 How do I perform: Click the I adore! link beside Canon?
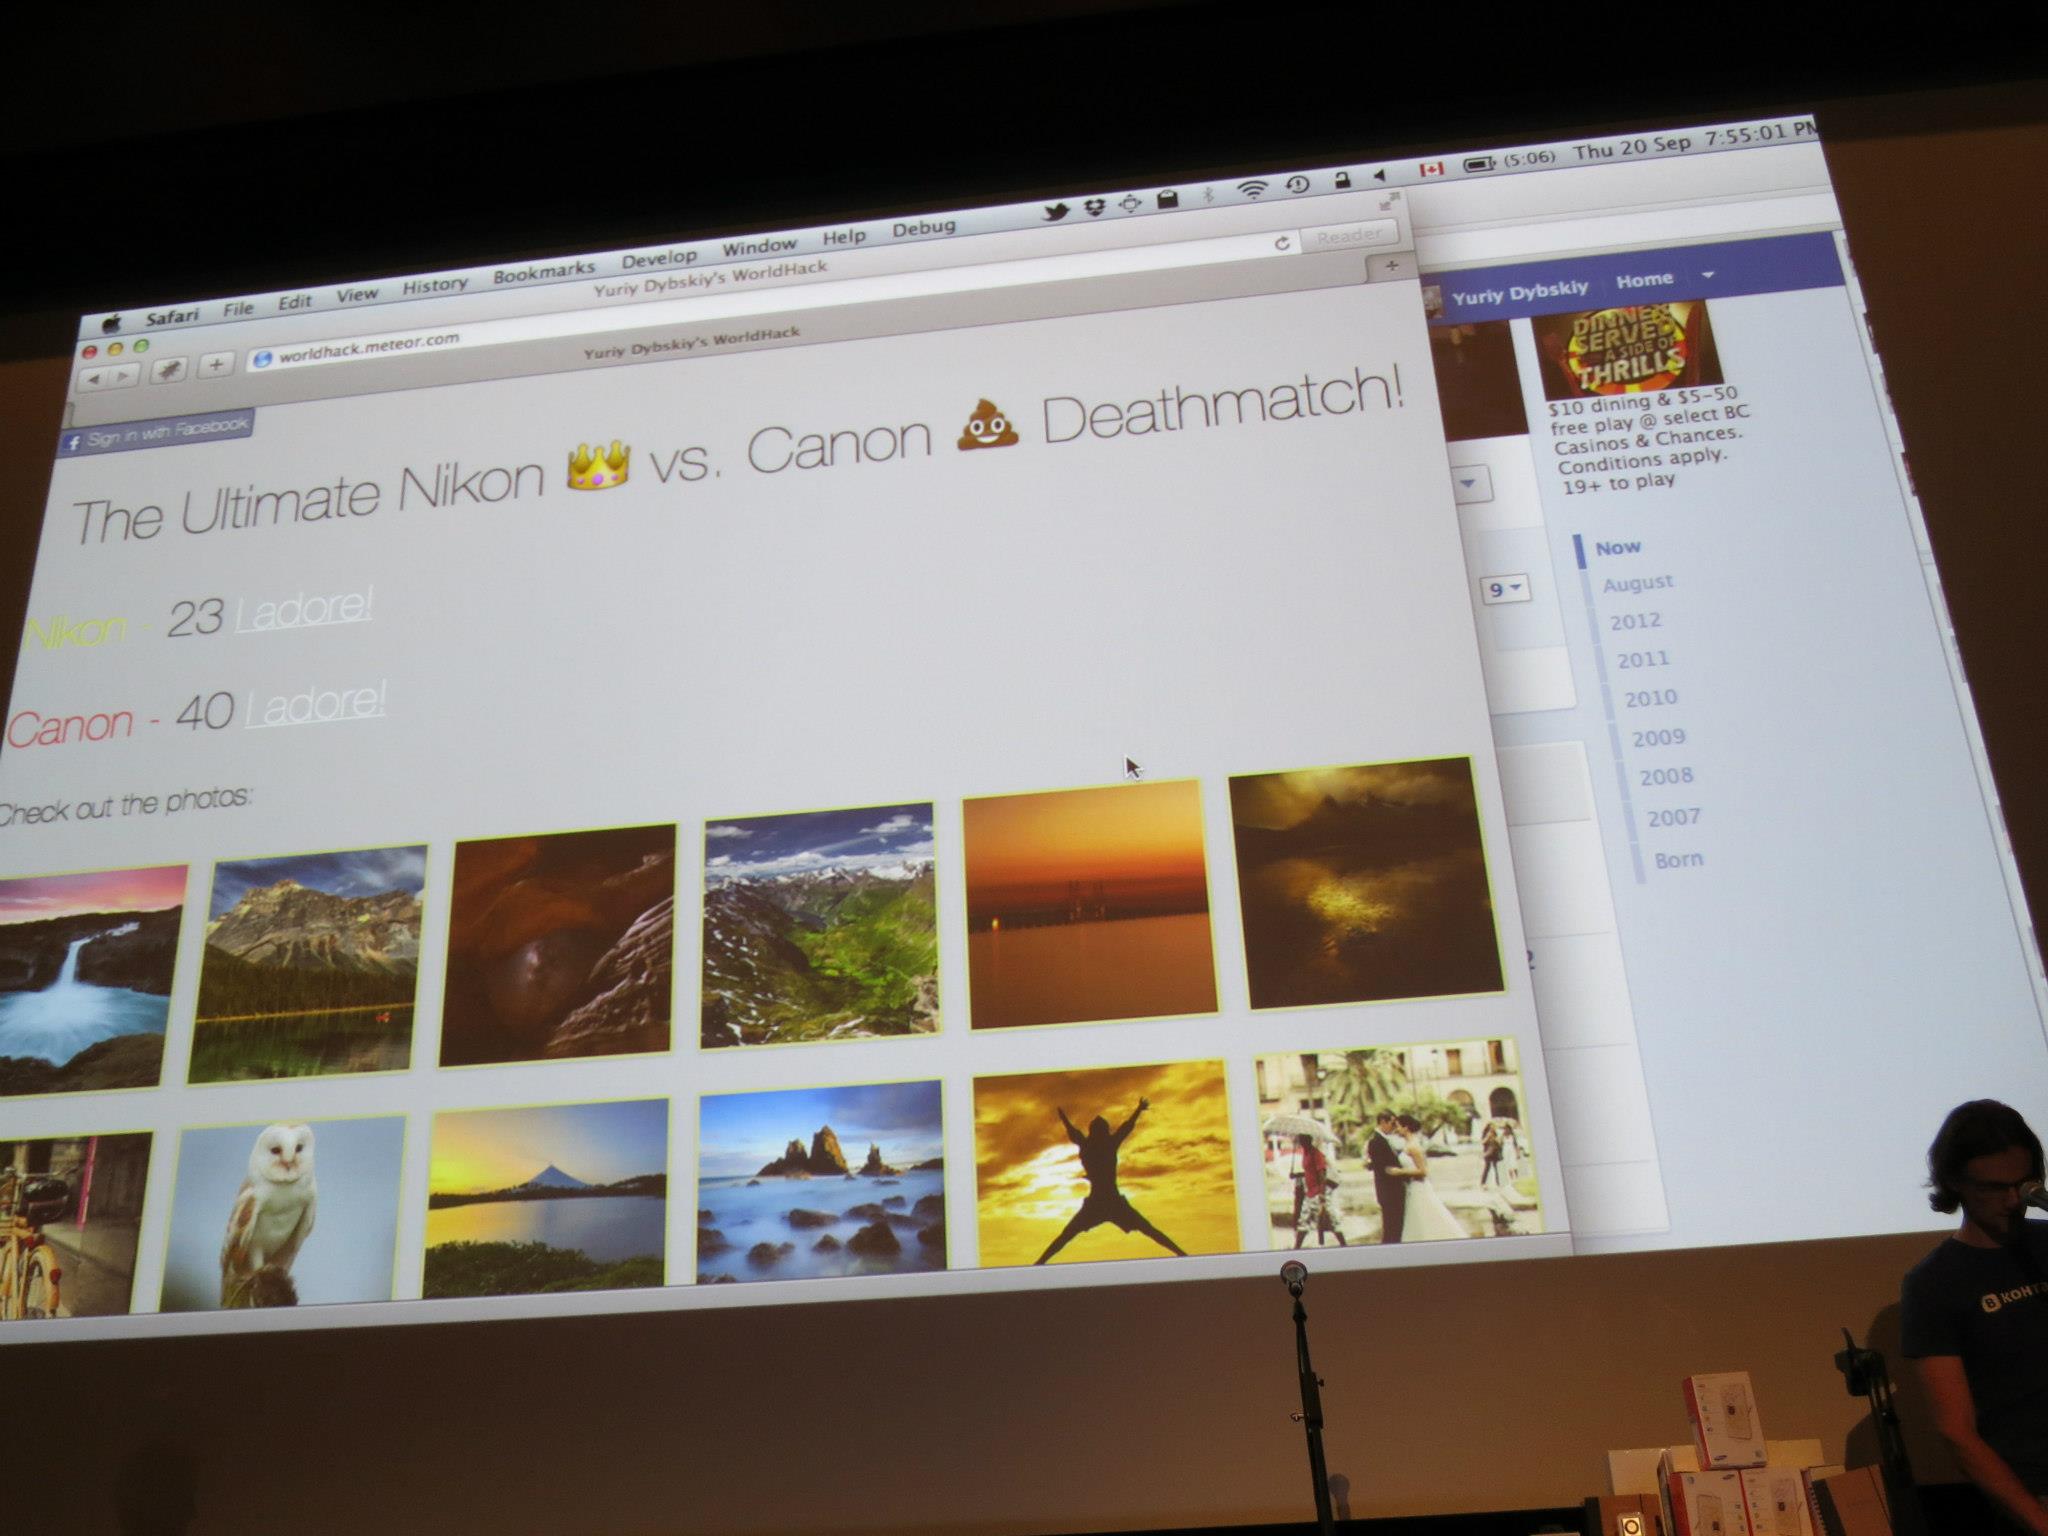315,703
